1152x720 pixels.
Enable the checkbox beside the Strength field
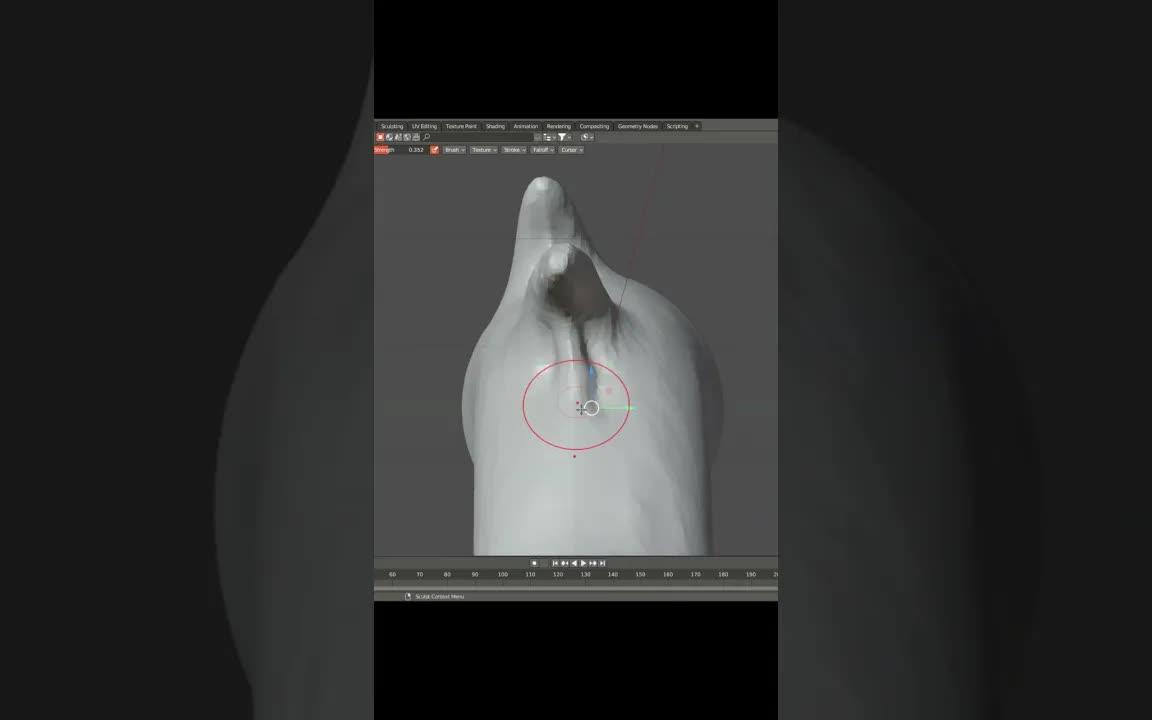[434, 150]
